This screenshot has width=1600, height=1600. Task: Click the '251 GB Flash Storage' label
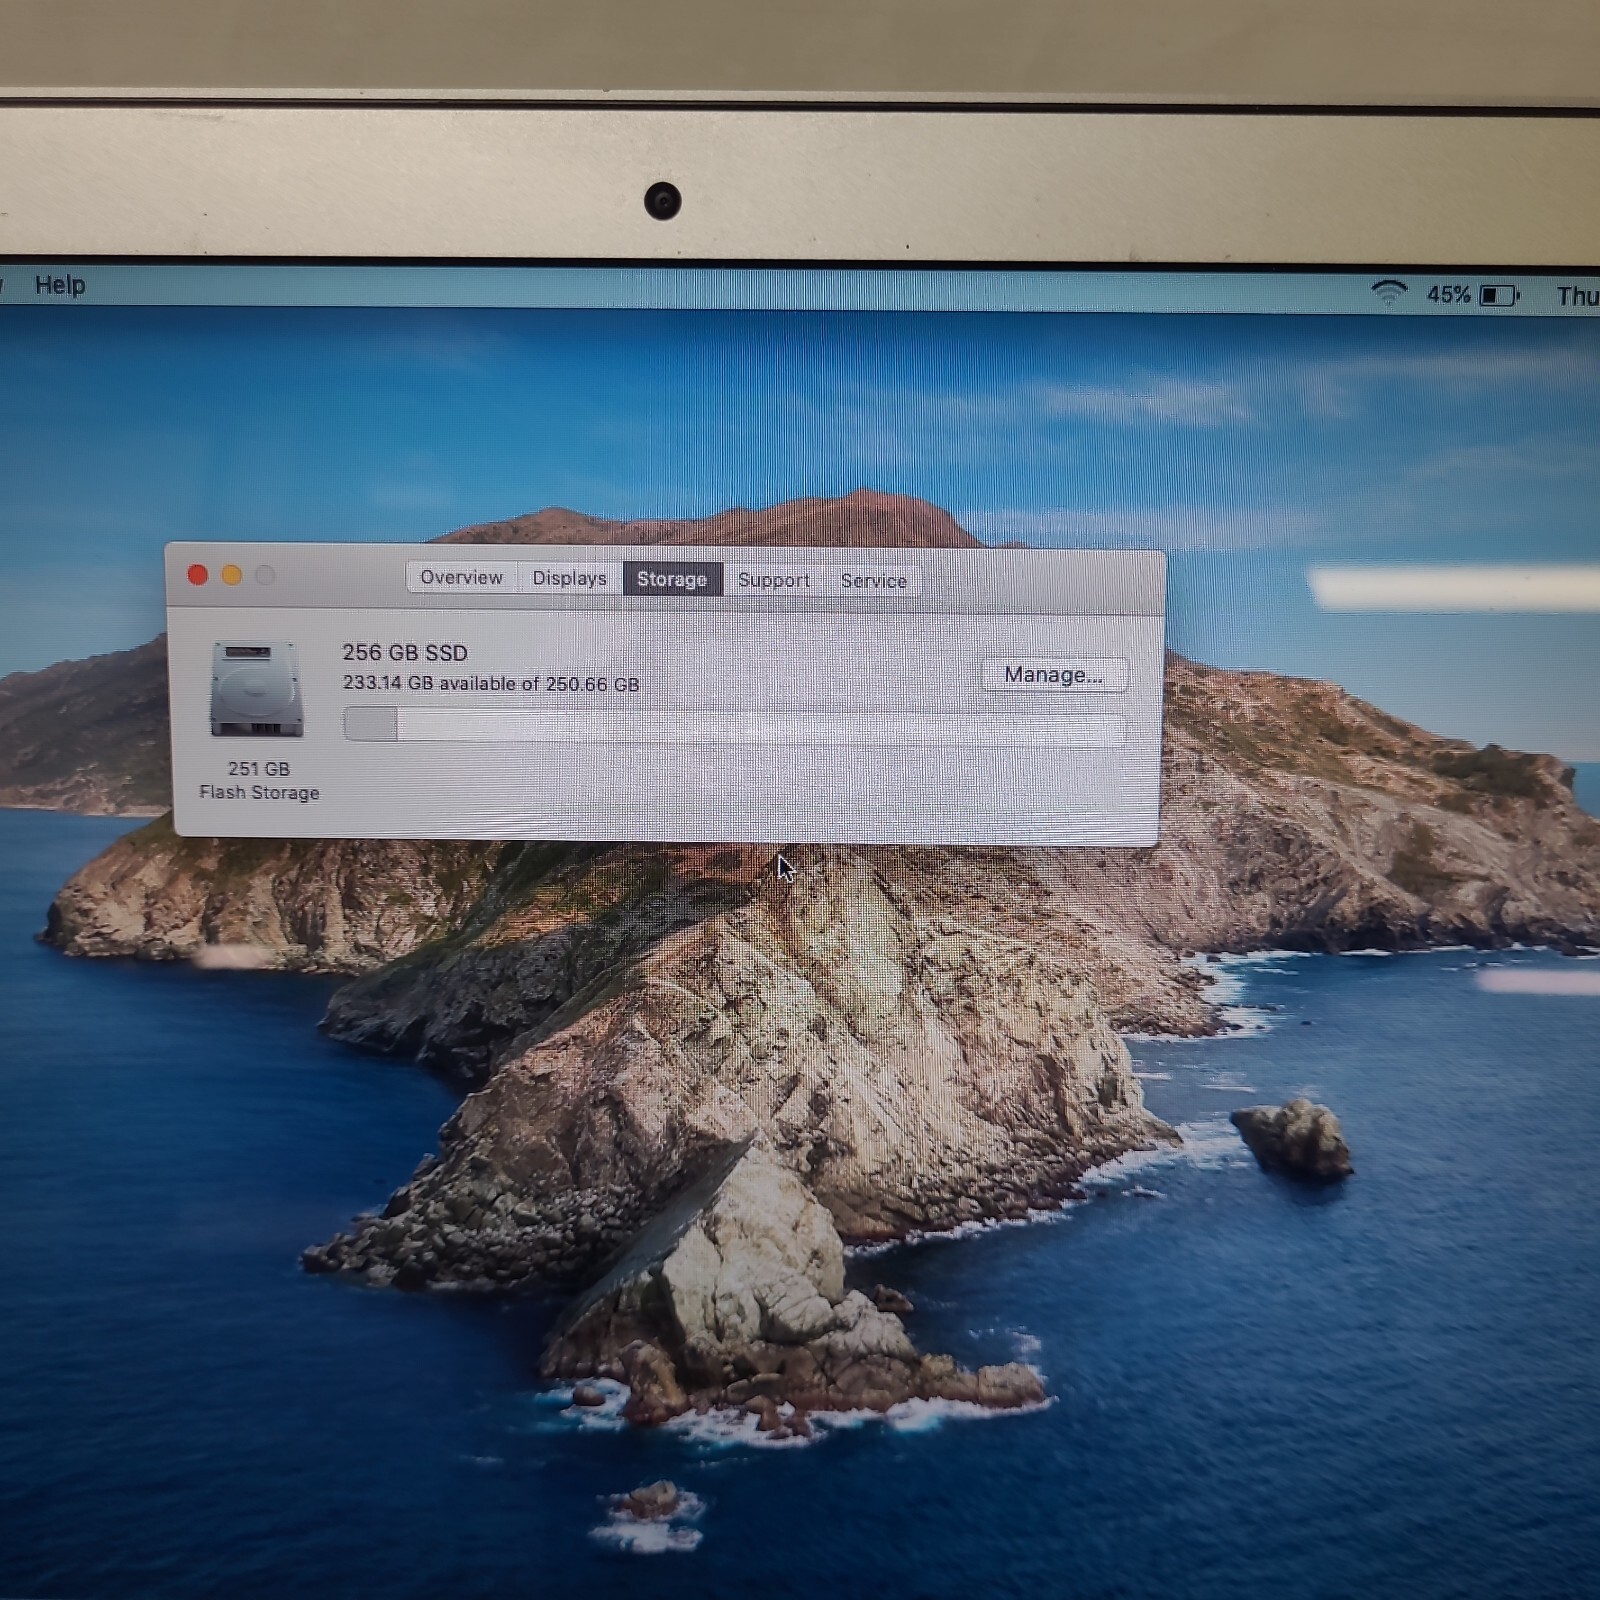(259, 780)
